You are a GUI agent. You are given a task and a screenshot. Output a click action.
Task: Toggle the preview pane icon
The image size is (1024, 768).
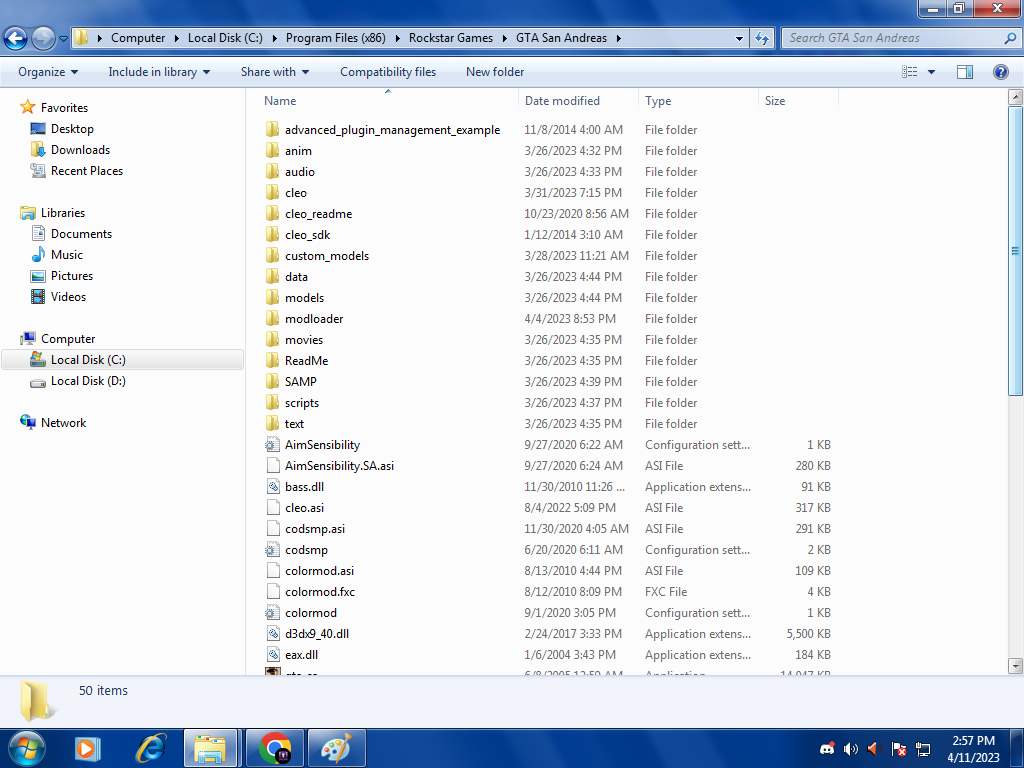pos(965,72)
